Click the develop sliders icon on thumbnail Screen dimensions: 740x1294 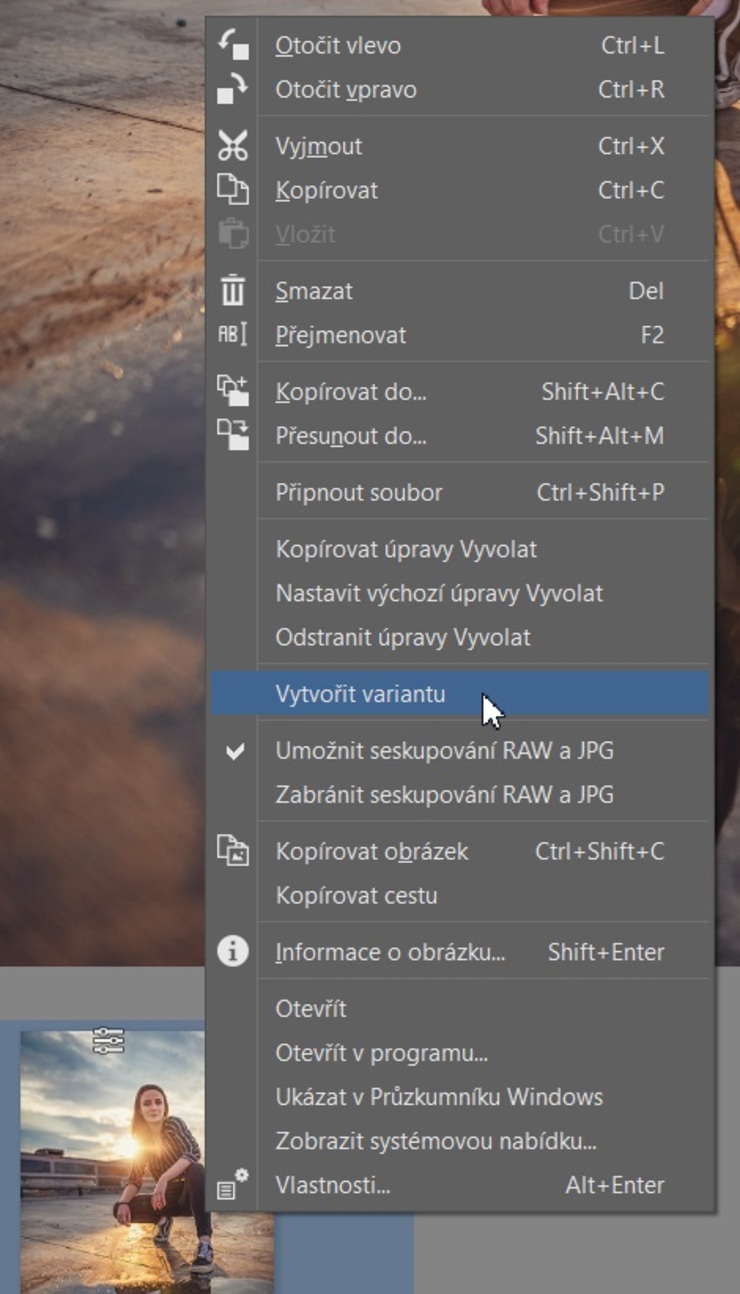click(x=108, y=1041)
